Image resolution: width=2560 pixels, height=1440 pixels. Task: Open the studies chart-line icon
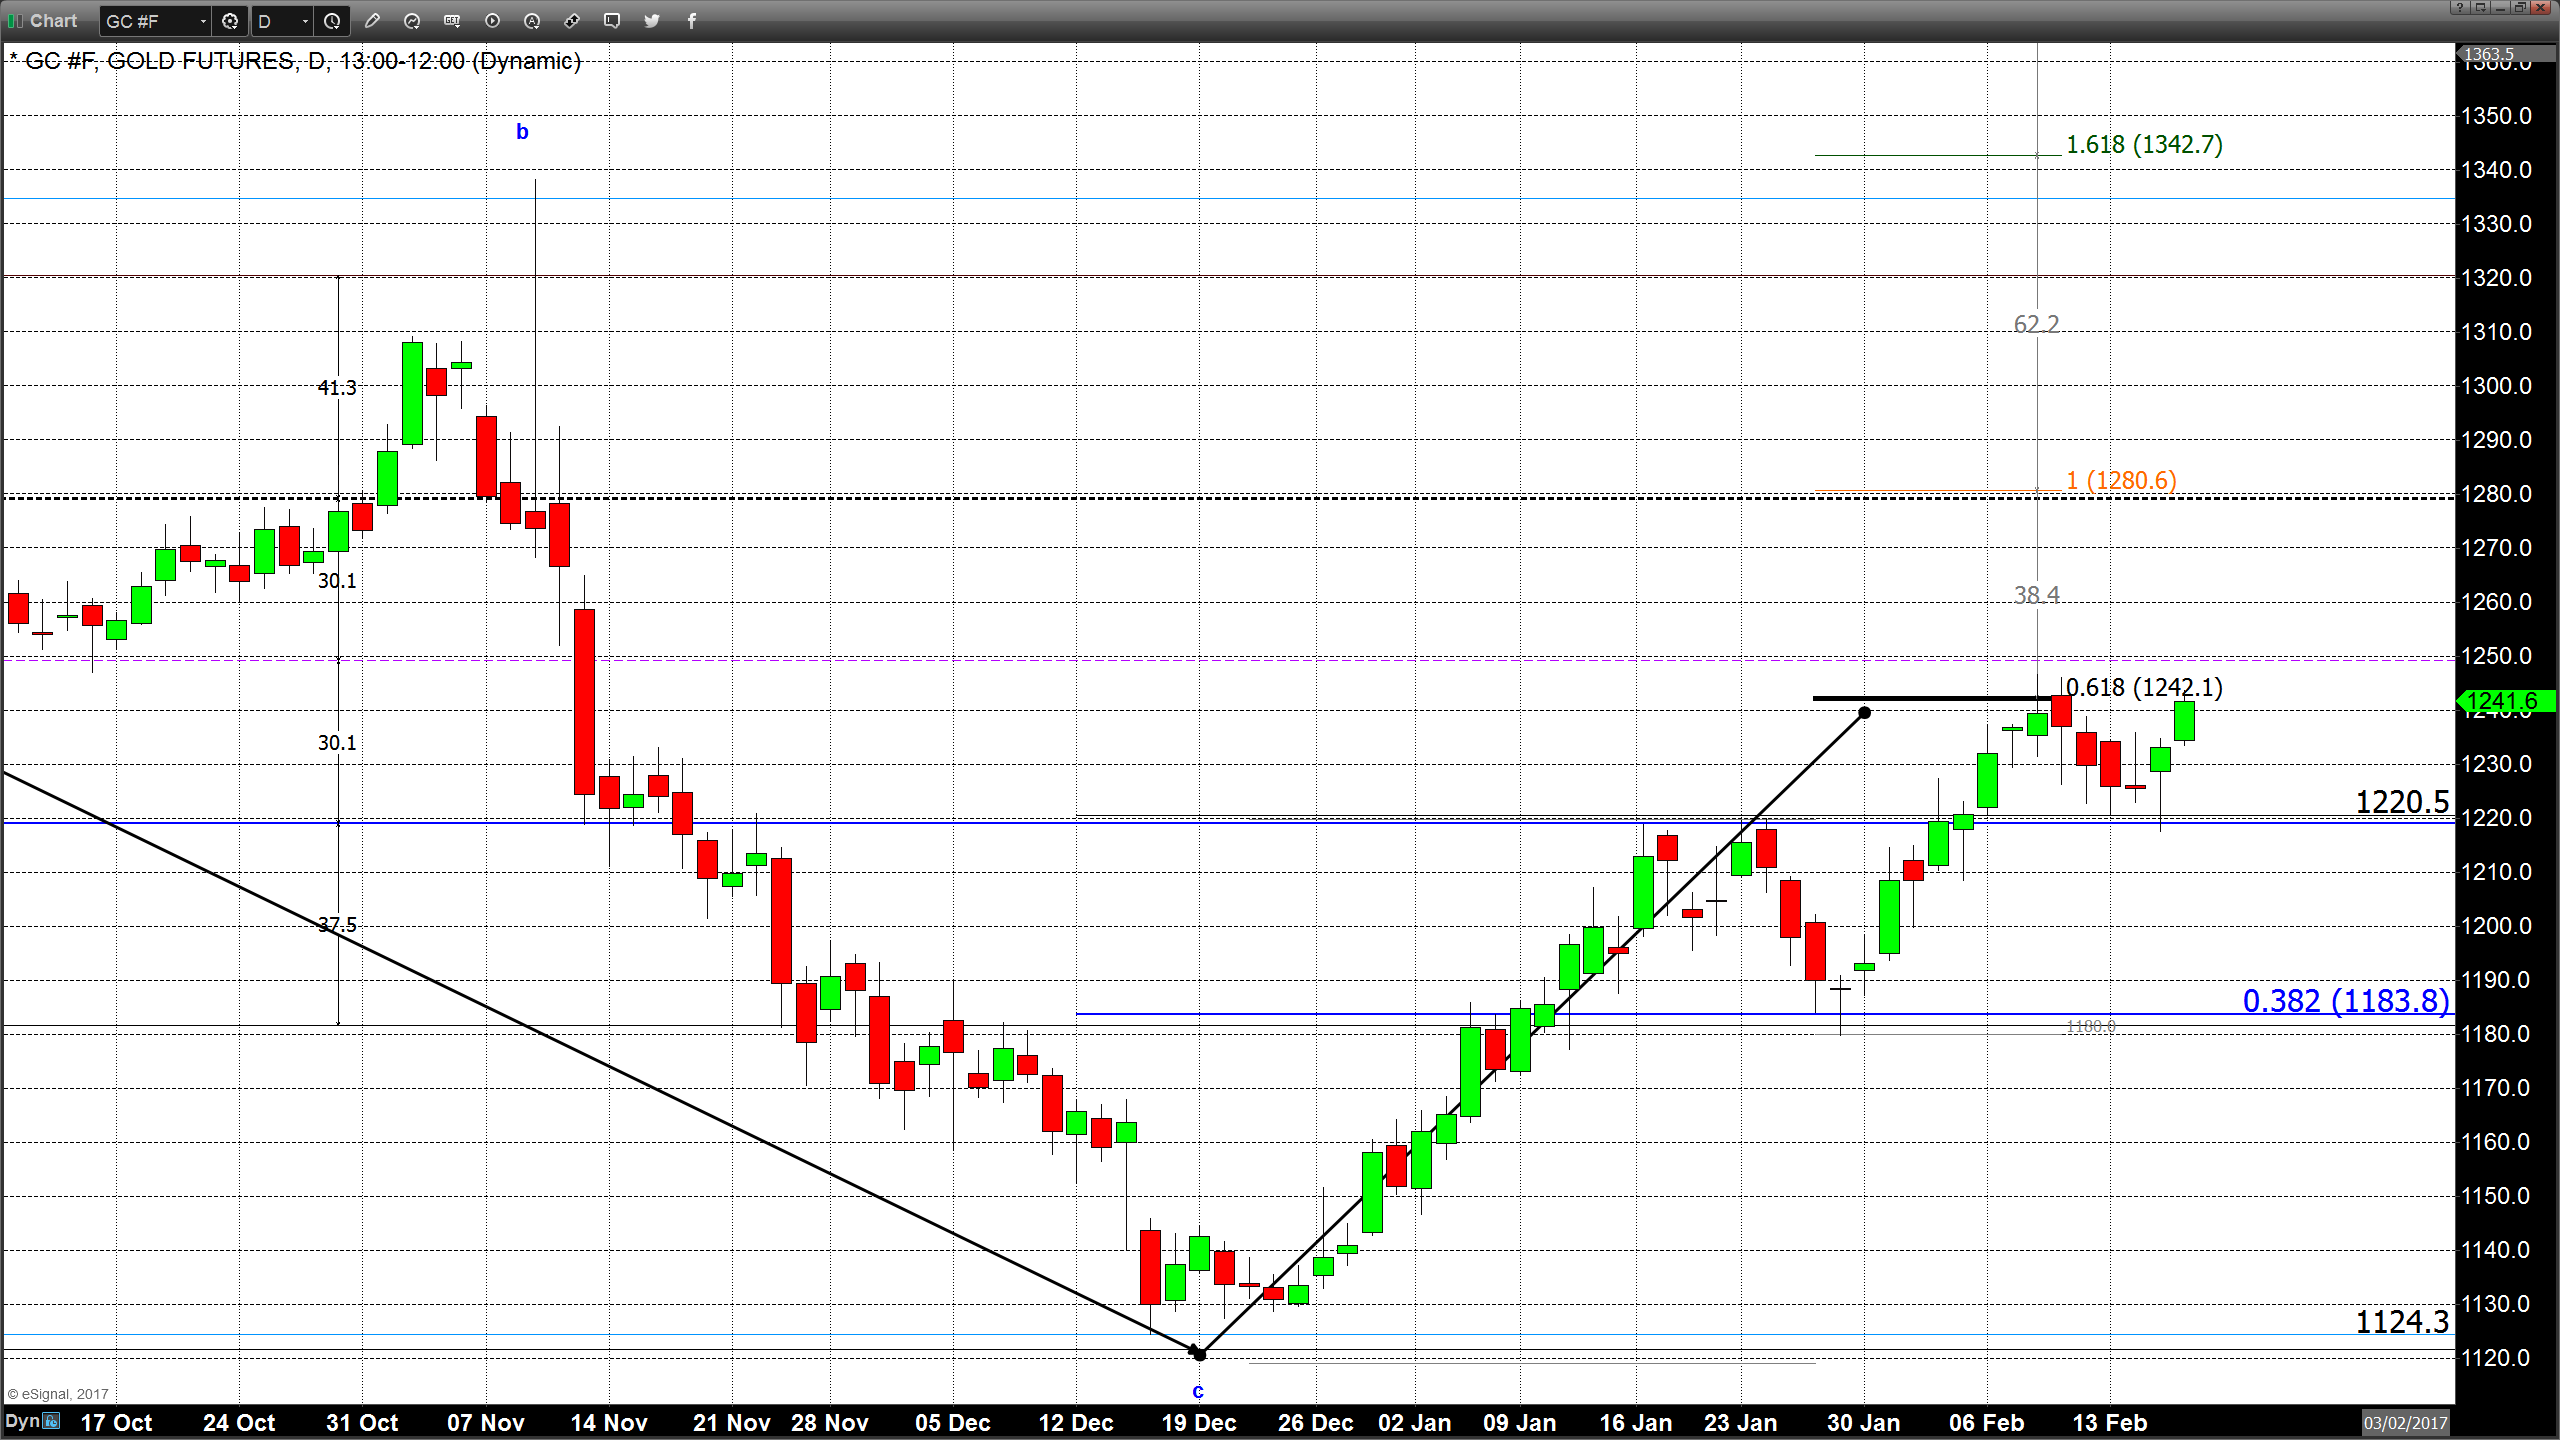tap(412, 21)
